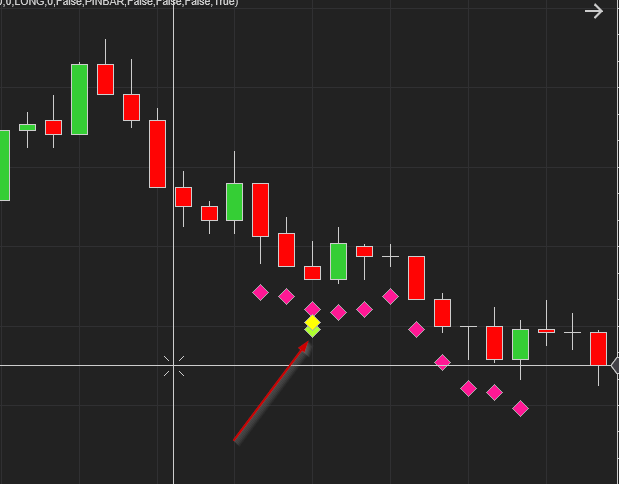Click the red arrow annotation drawing

271,391
